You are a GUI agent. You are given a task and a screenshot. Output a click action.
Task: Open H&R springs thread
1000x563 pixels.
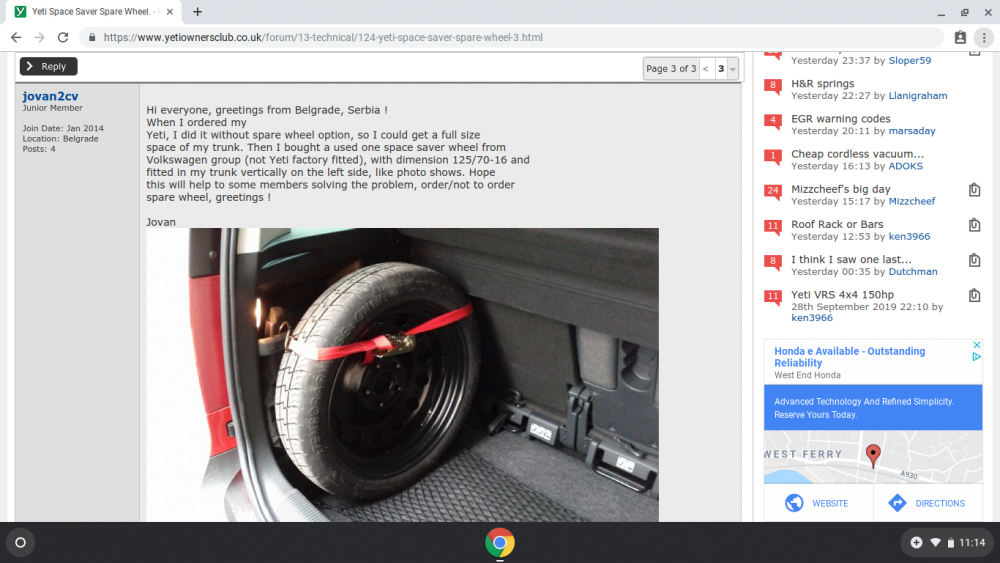(x=823, y=84)
